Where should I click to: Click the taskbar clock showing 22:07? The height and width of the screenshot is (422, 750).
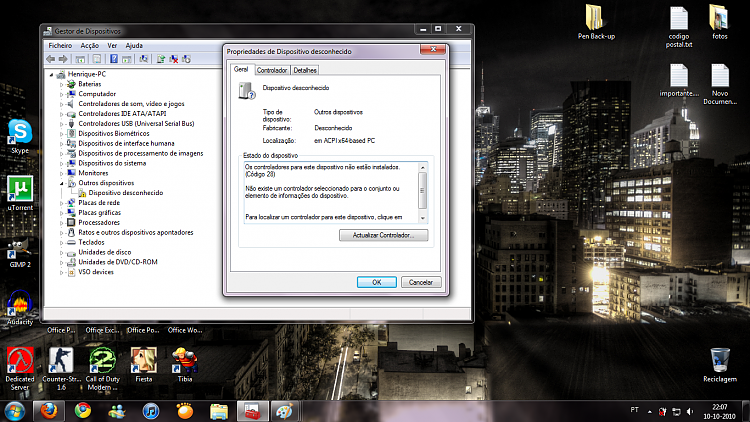[719, 411]
